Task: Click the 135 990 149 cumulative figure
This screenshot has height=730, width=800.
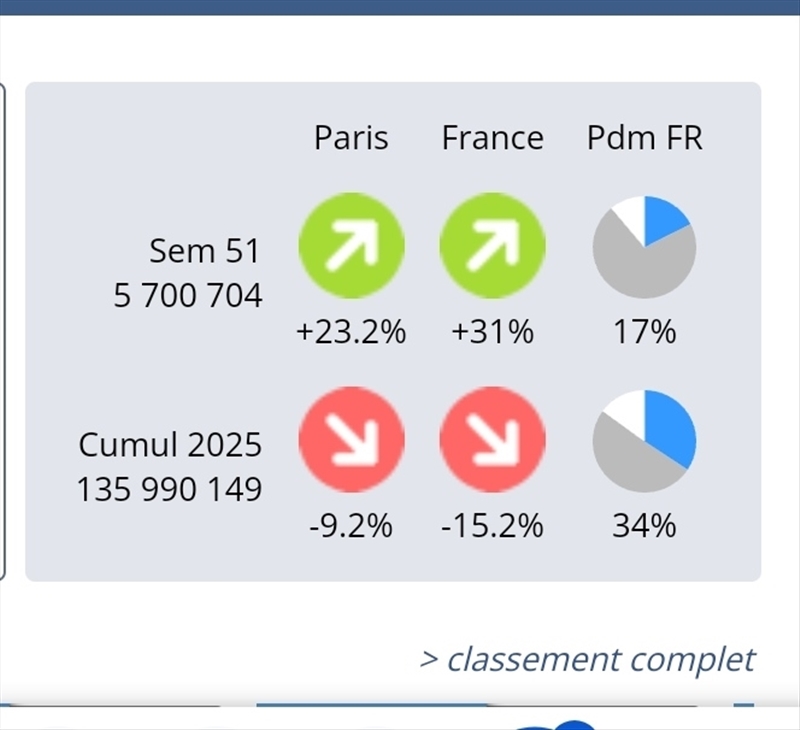Action: (170, 490)
